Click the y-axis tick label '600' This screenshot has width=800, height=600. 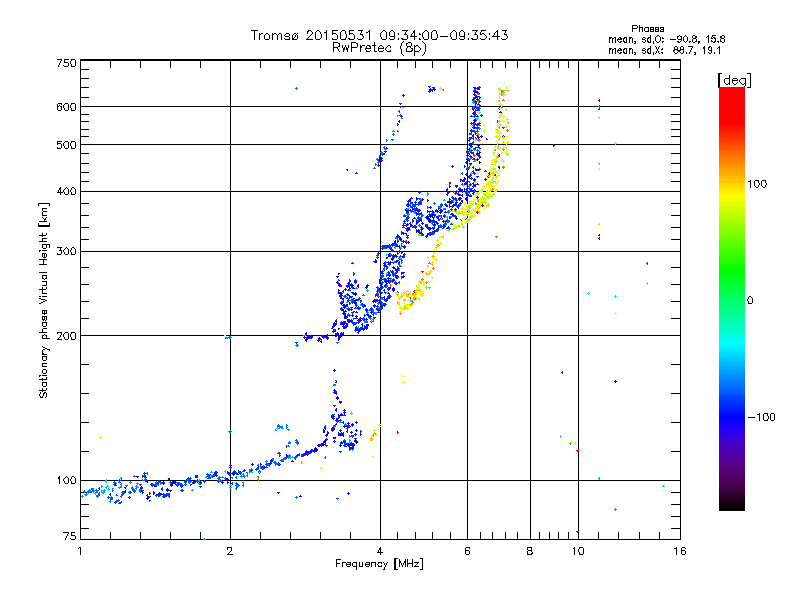tap(66, 107)
